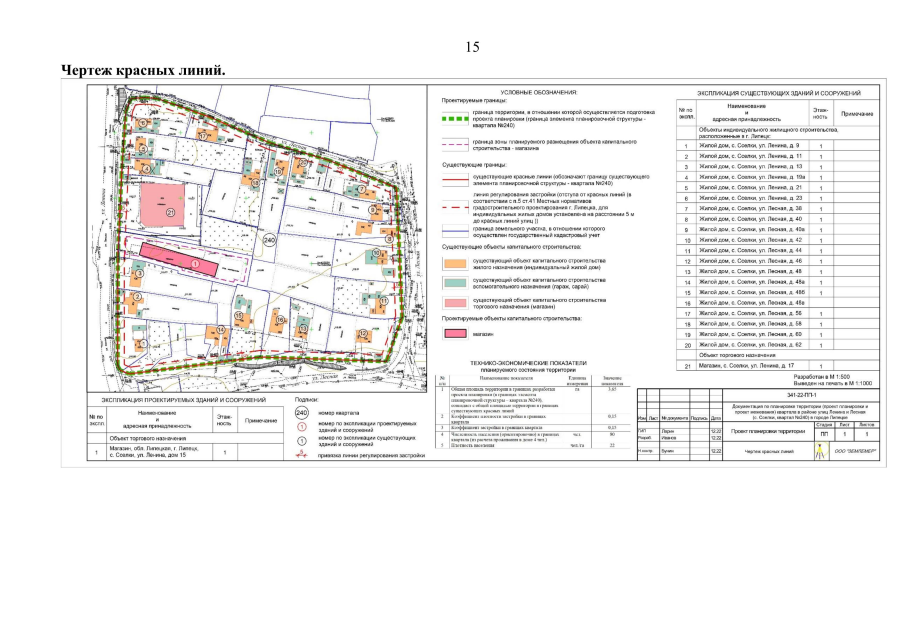Click the light pink existing store legend swatch
The width and height of the screenshot is (905, 640).
456,300
